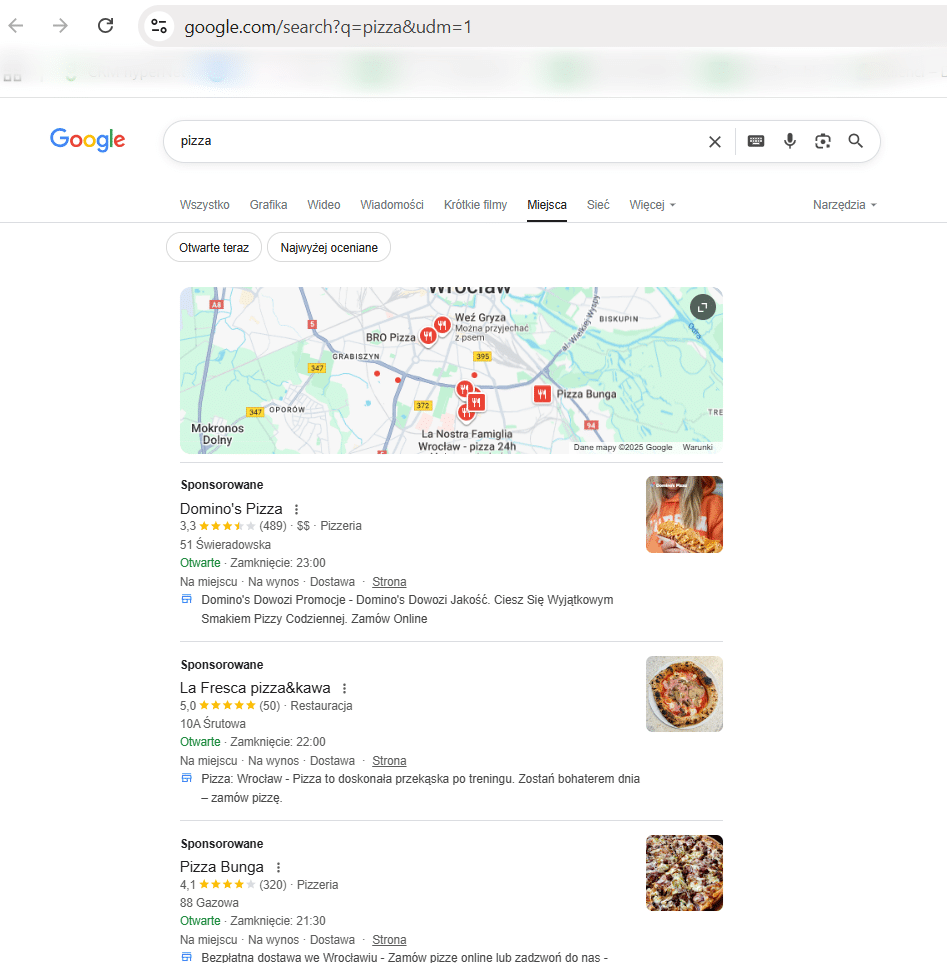Viewport: 947px width, 963px height.
Task: Toggle the Najwyżej oceniane filter
Action: [x=329, y=247]
